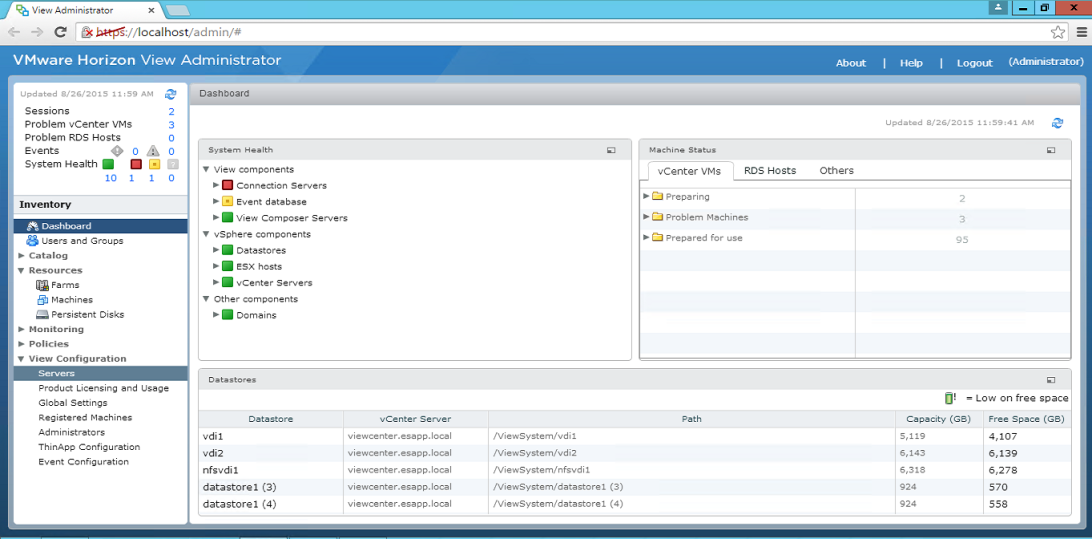Open the Help link
Viewport: 1092px width, 539px height.
[911, 63]
